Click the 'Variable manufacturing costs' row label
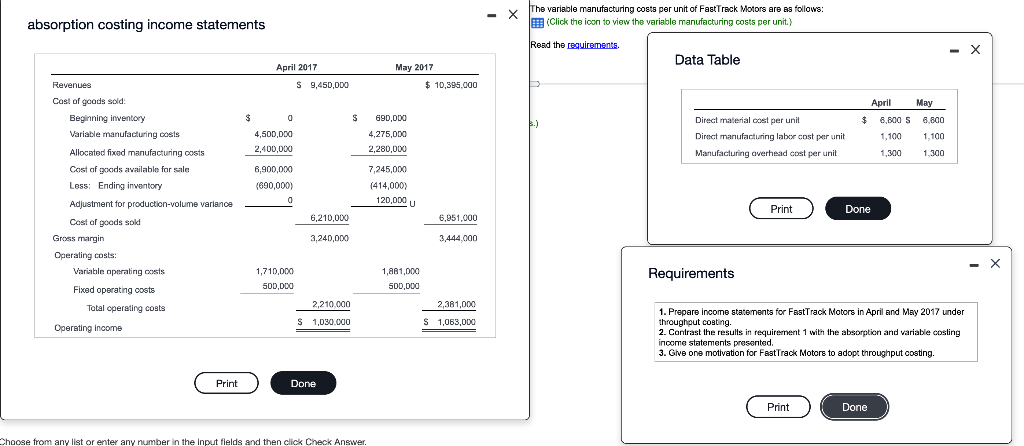The image size is (1024, 446). click(x=124, y=134)
